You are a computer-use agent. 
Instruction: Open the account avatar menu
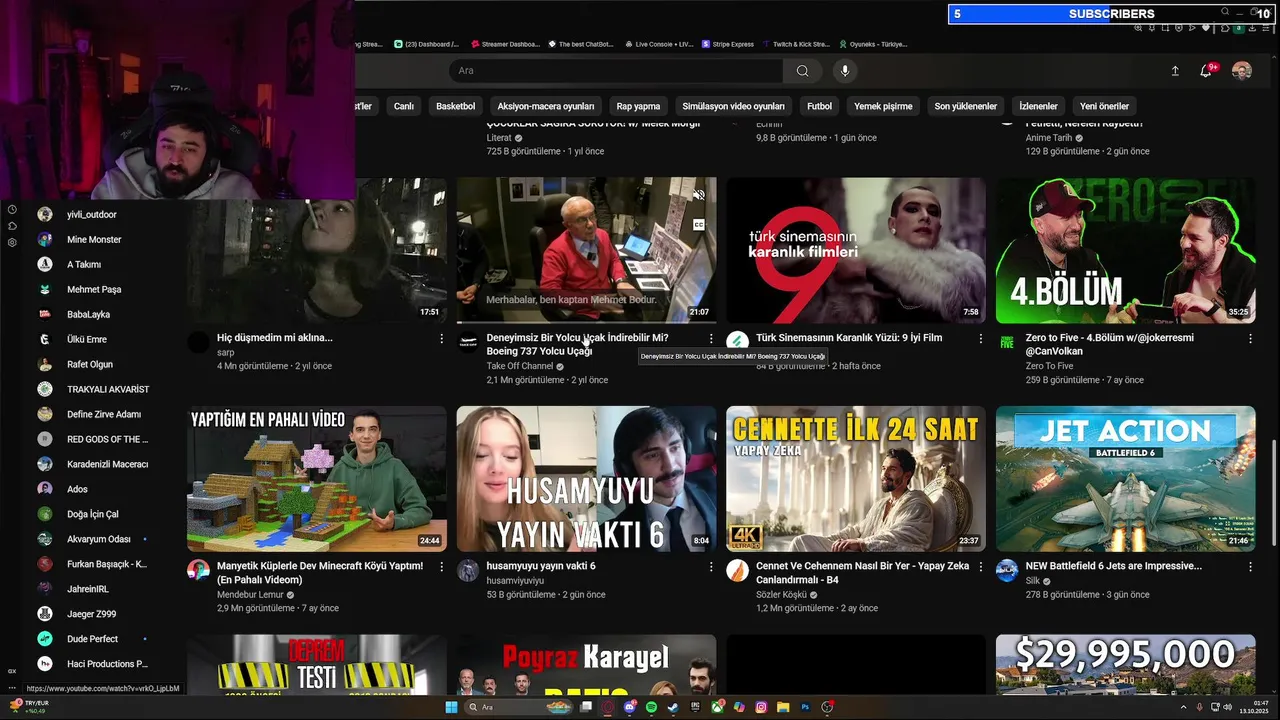[1241, 71]
